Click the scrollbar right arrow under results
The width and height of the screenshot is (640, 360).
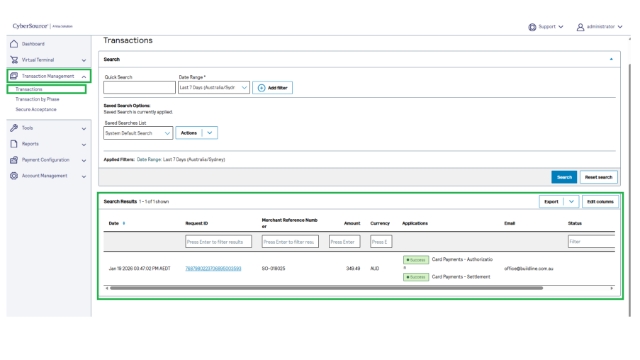click(611, 288)
